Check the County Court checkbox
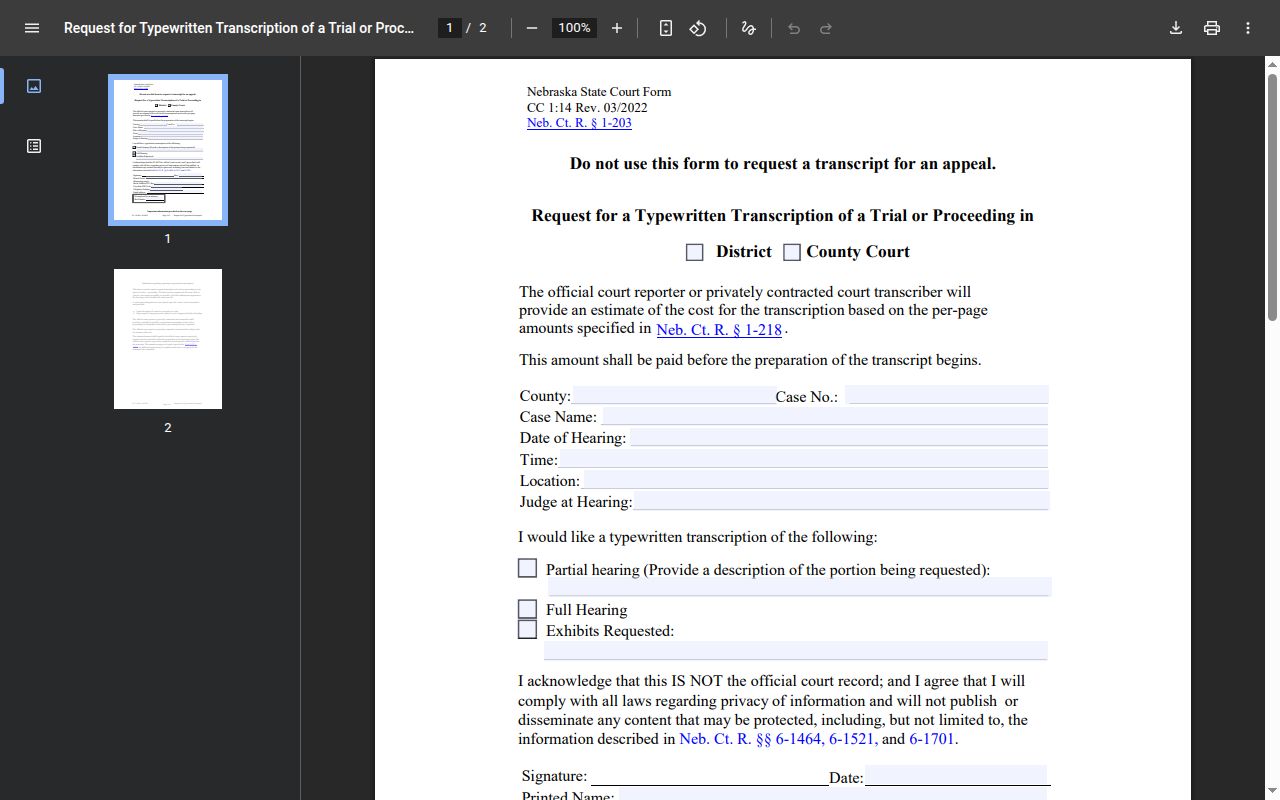This screenshot has width=1280, height=800. [x=792, y=252]
